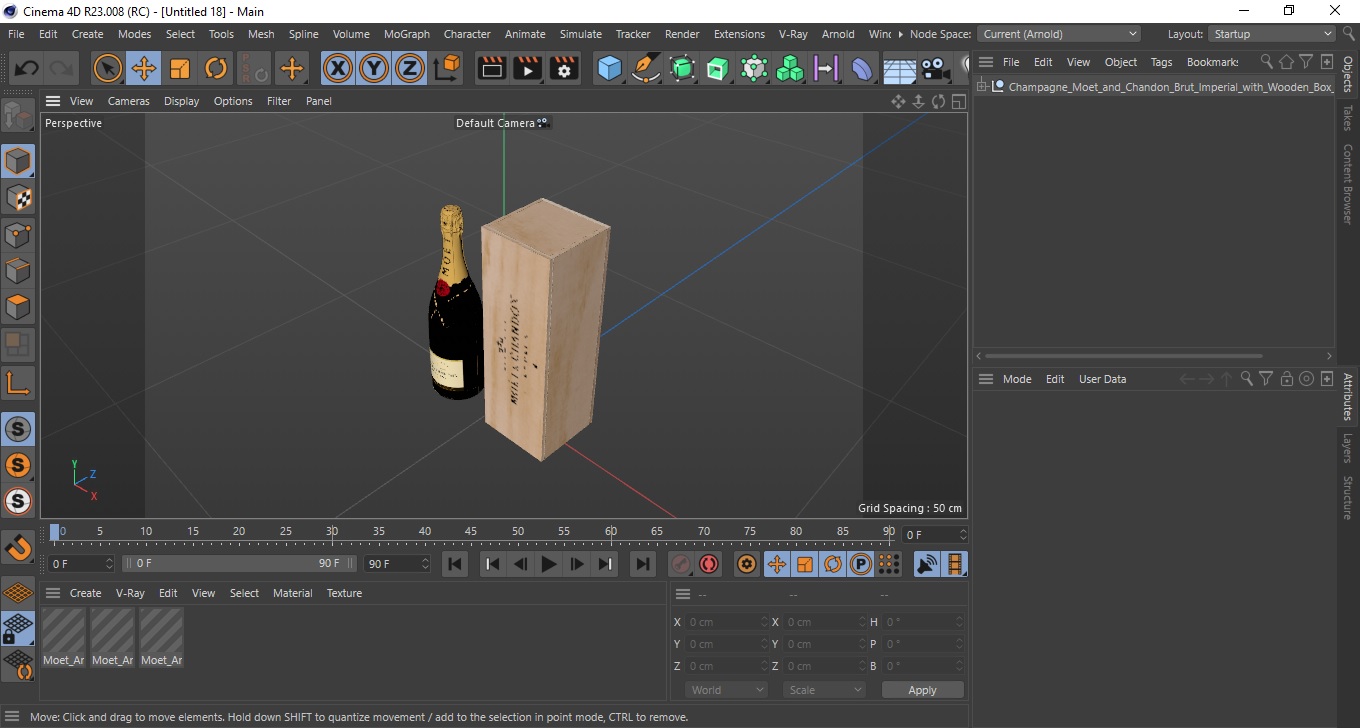
Task: Select the Live Selection tool
Action: [x=107, y=69]
